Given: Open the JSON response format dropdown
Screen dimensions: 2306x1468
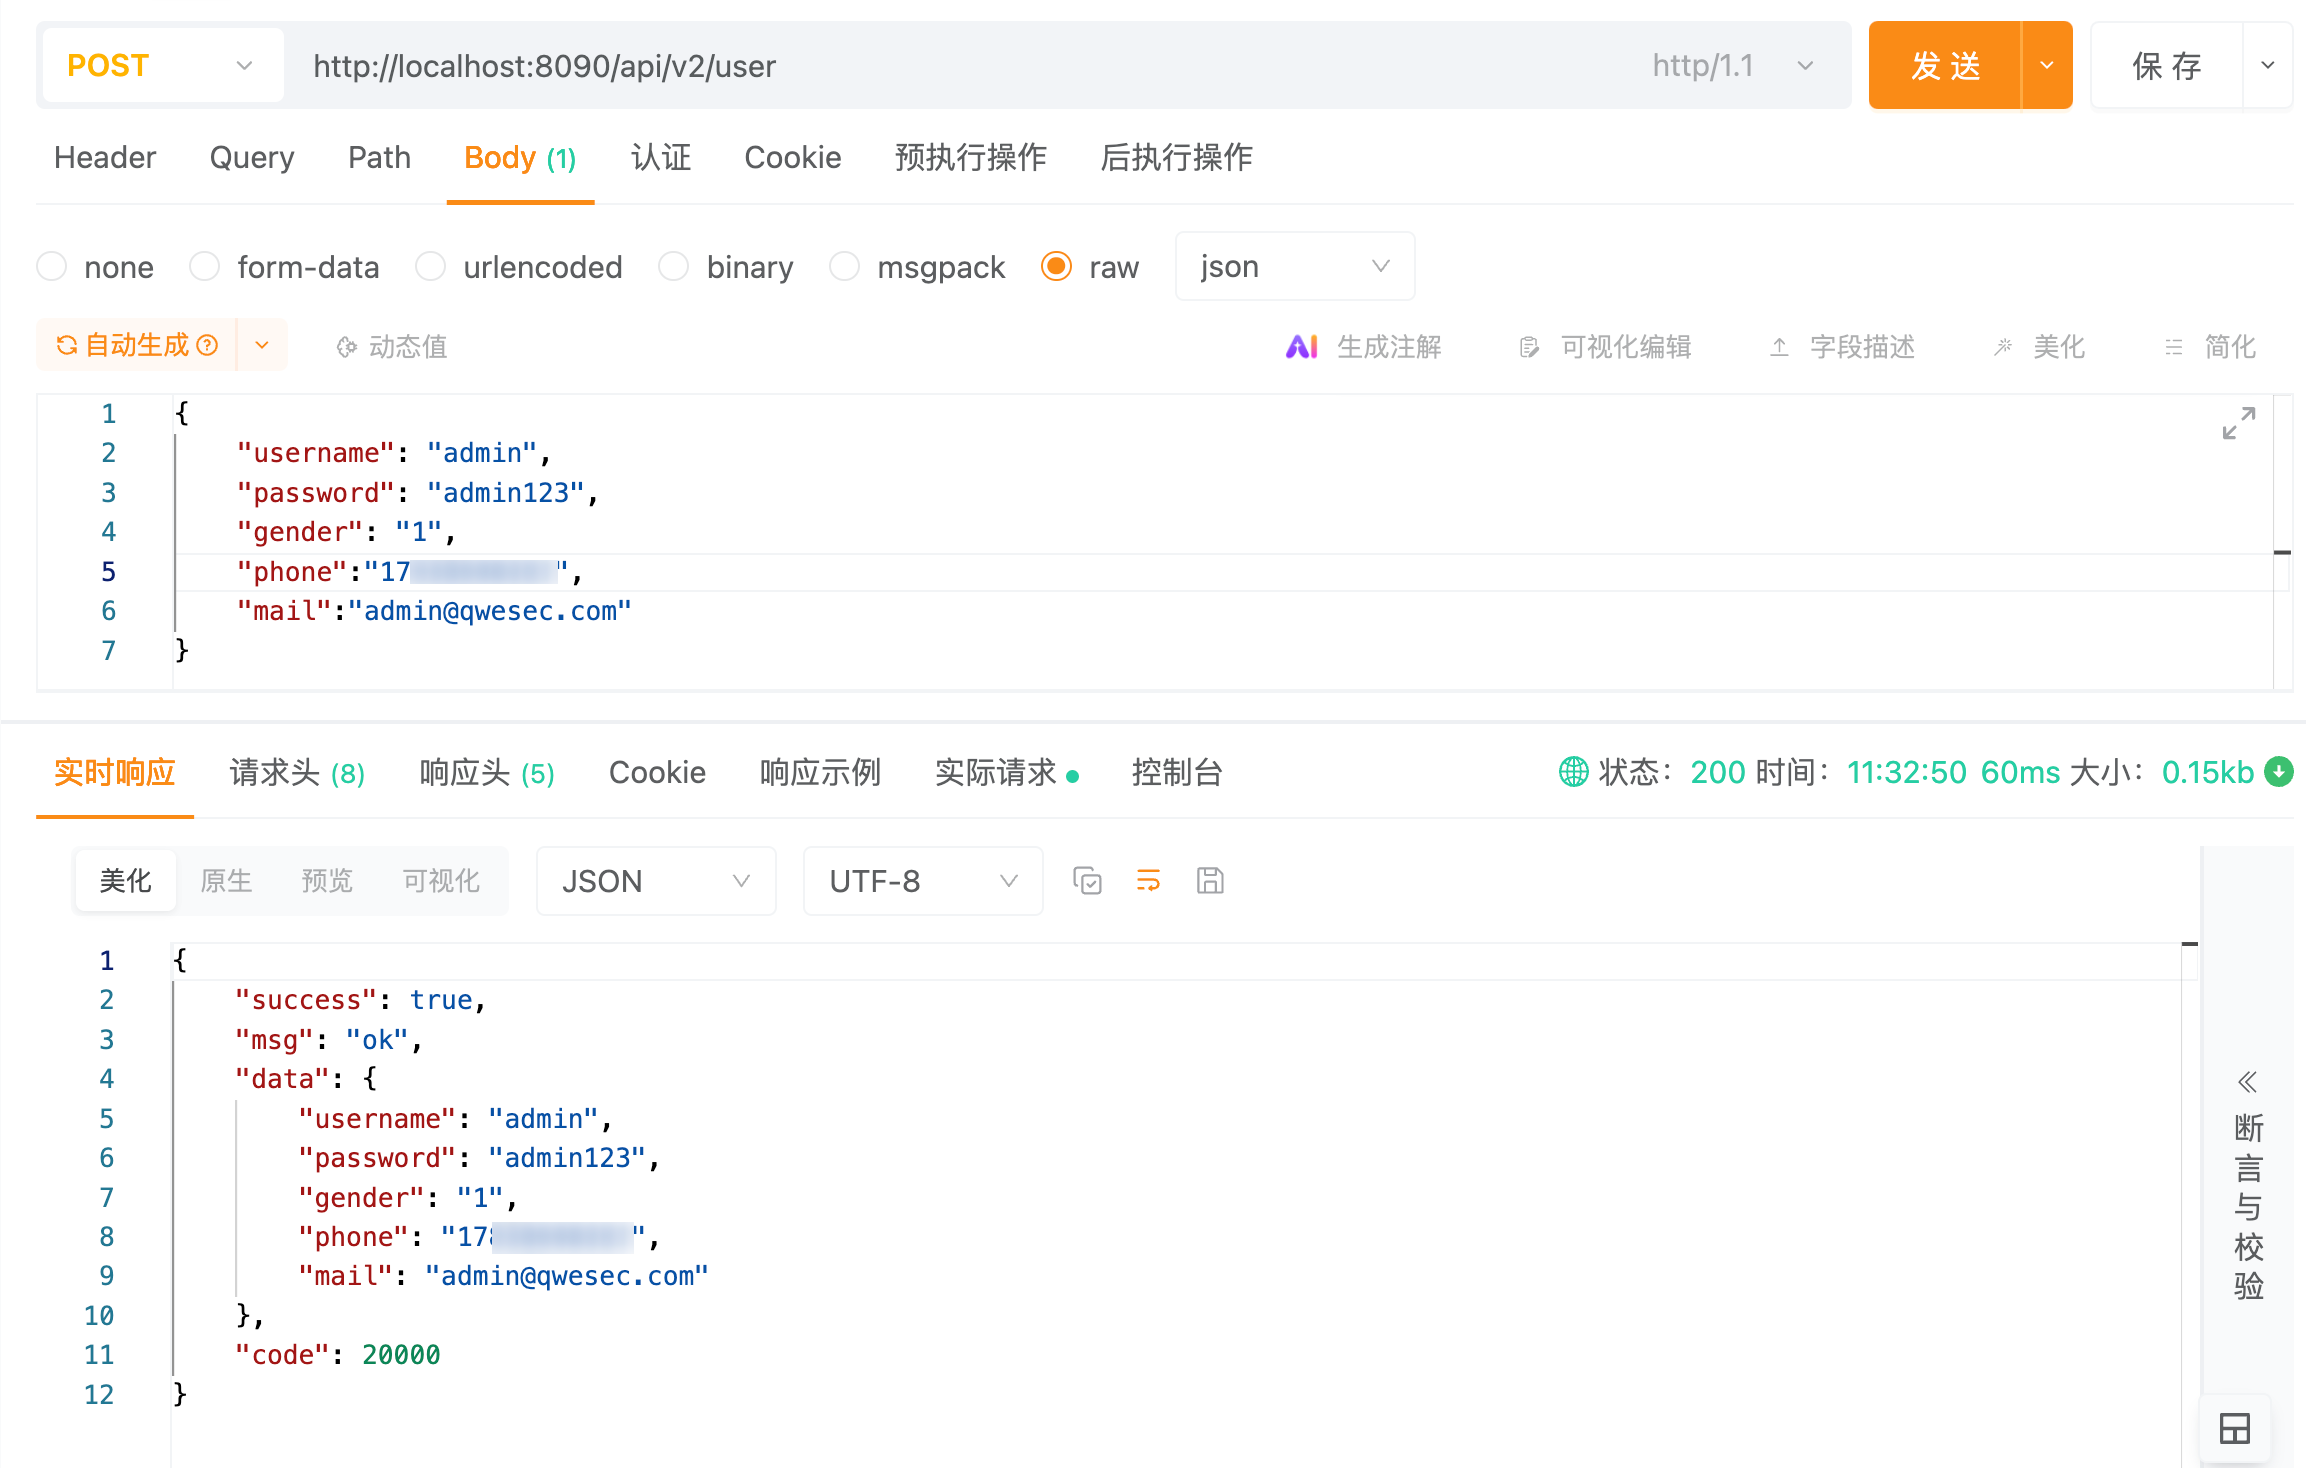Looking at the screenshot, I should pyautogui.click(x=656, y=881).
